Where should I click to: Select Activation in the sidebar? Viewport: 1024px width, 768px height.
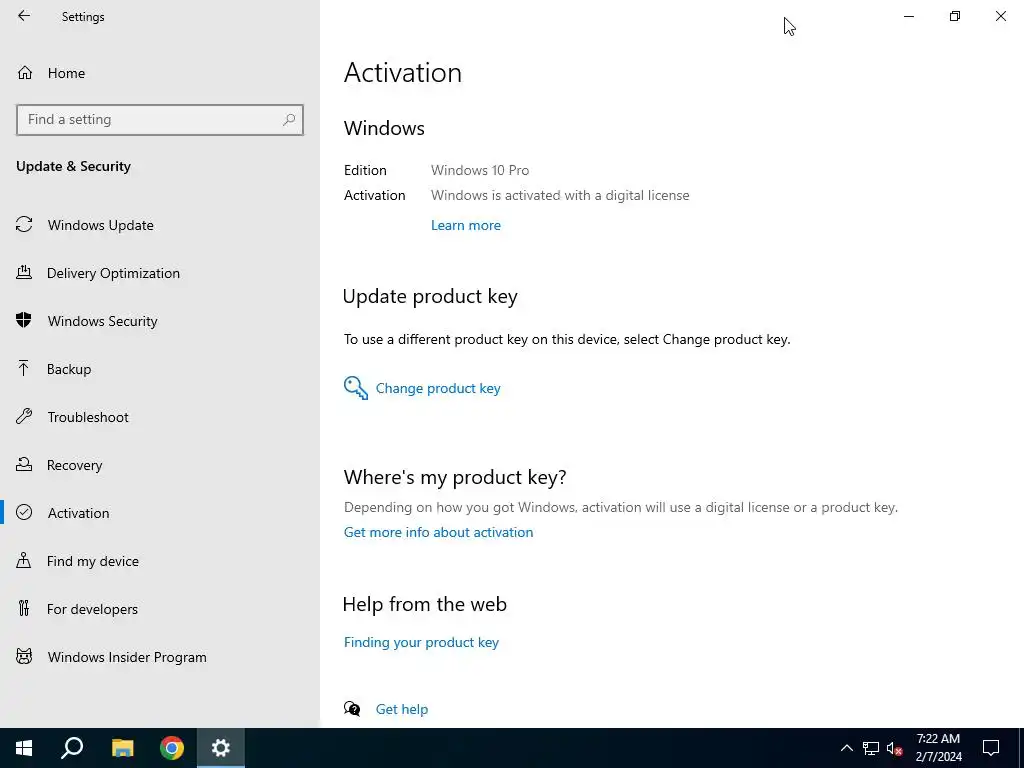pos(78,513)
